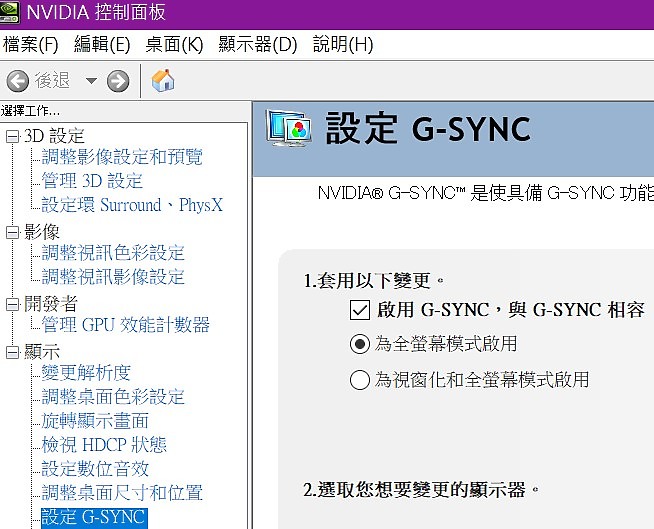
Task: Select 為全螢幕模式啟用 radio button
Action: [360, 344]
